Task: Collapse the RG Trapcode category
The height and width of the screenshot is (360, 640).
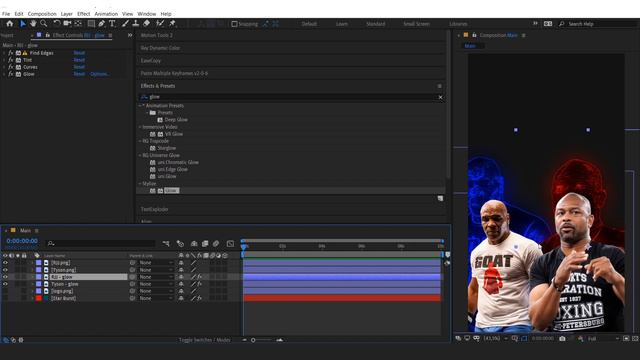Action: point(140,141)
